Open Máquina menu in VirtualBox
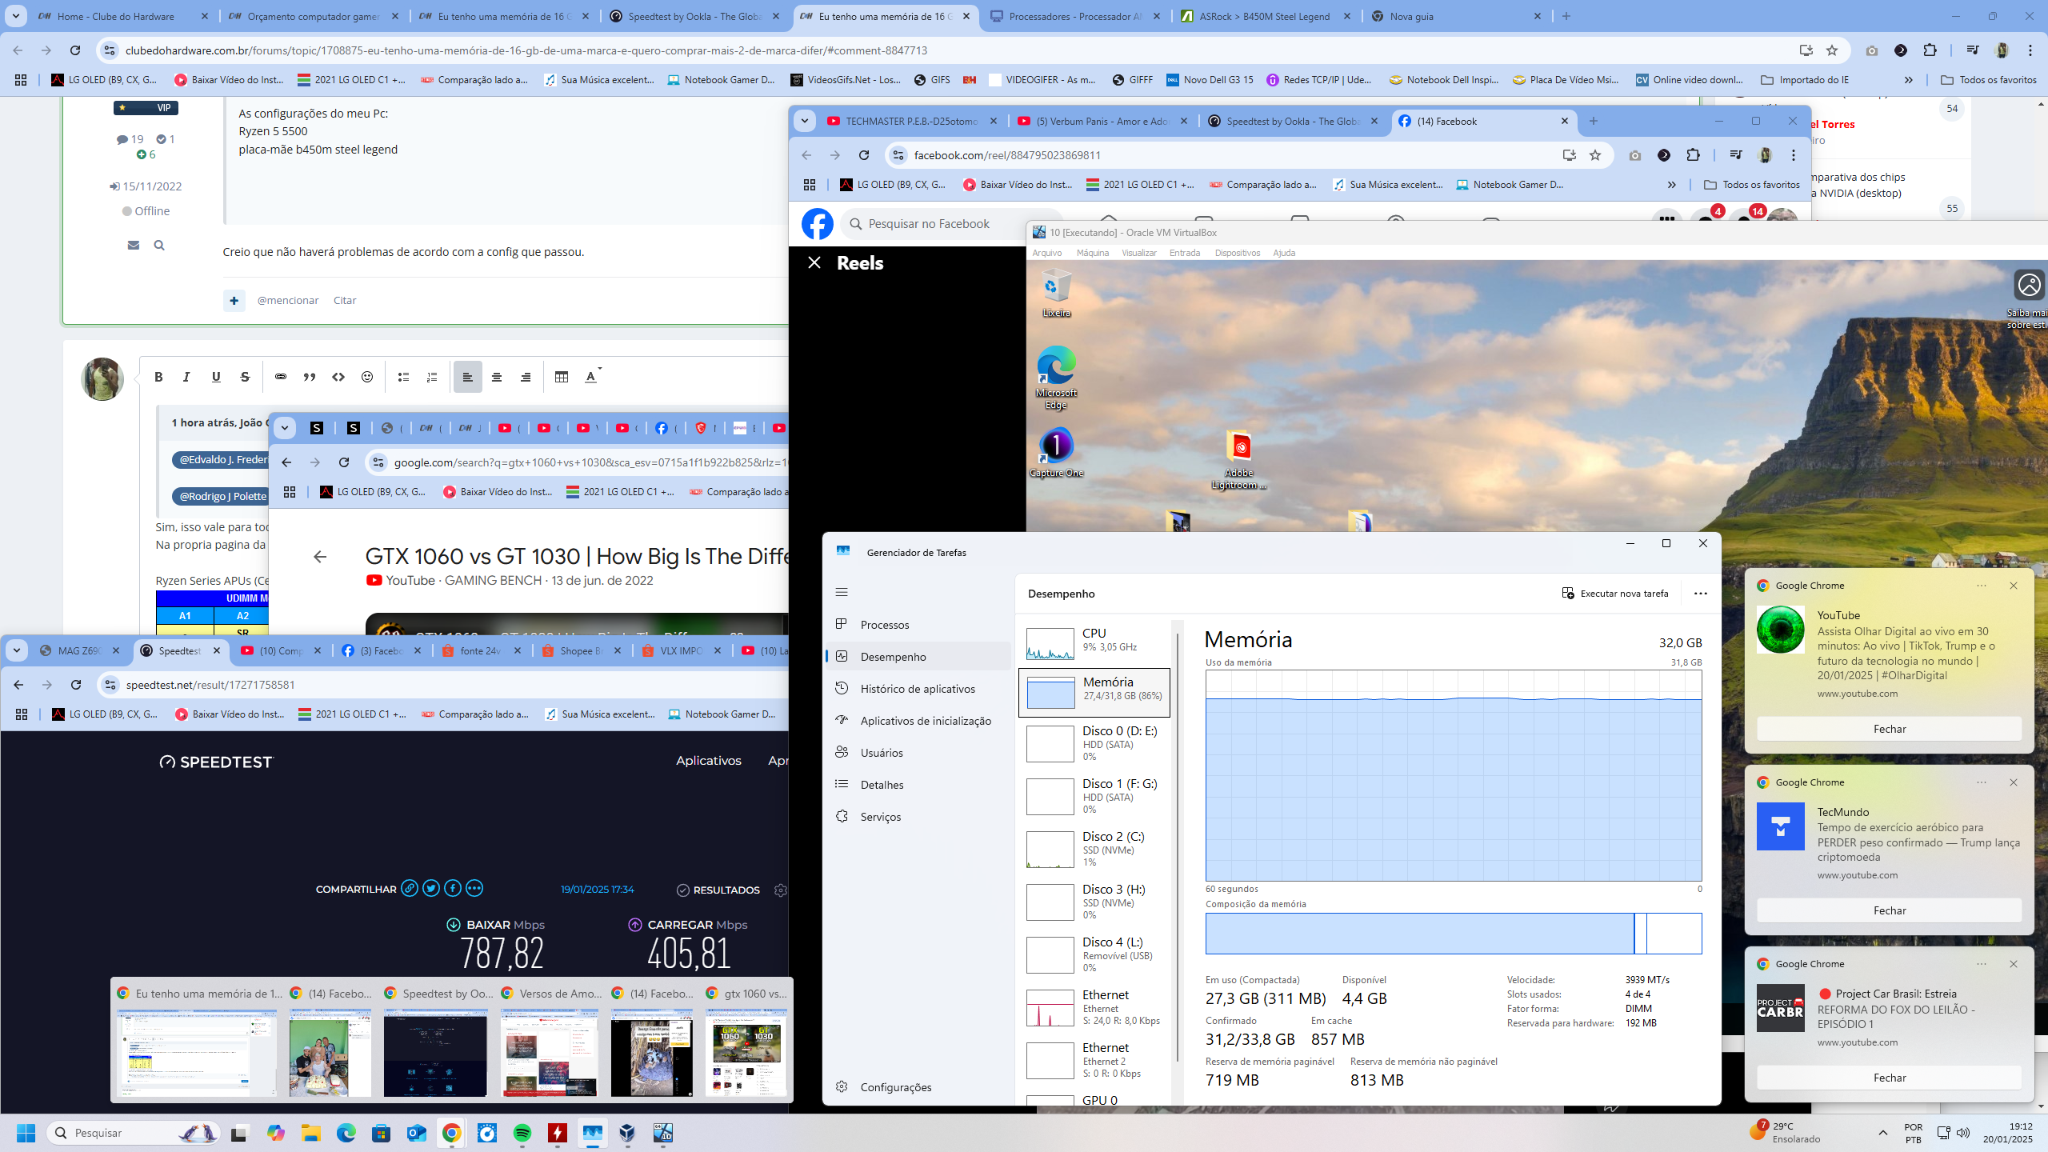 (x=1092, y=253)
